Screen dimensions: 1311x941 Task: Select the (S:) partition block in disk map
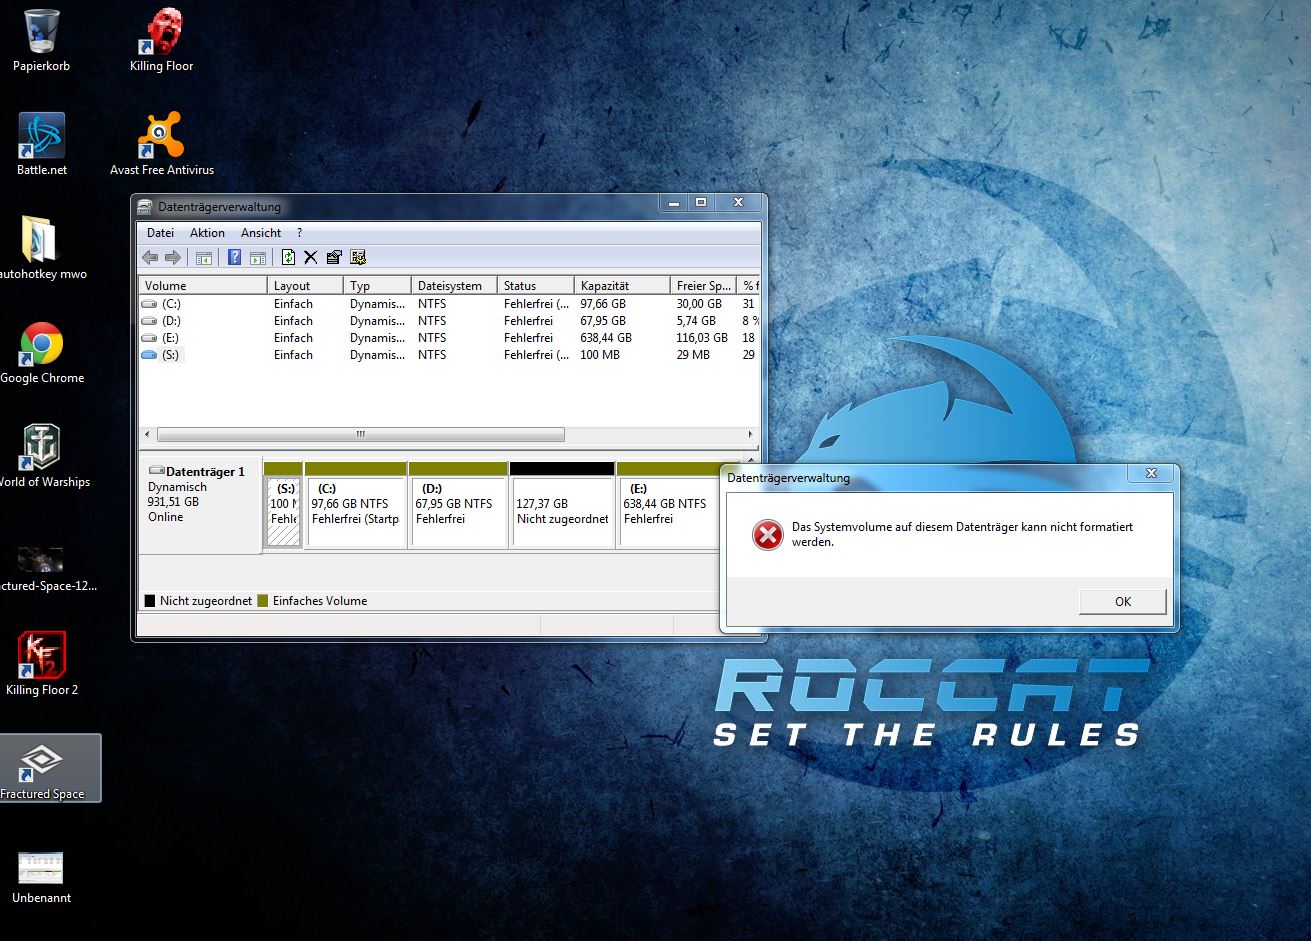pyautogui.click(x=283, y=505)
